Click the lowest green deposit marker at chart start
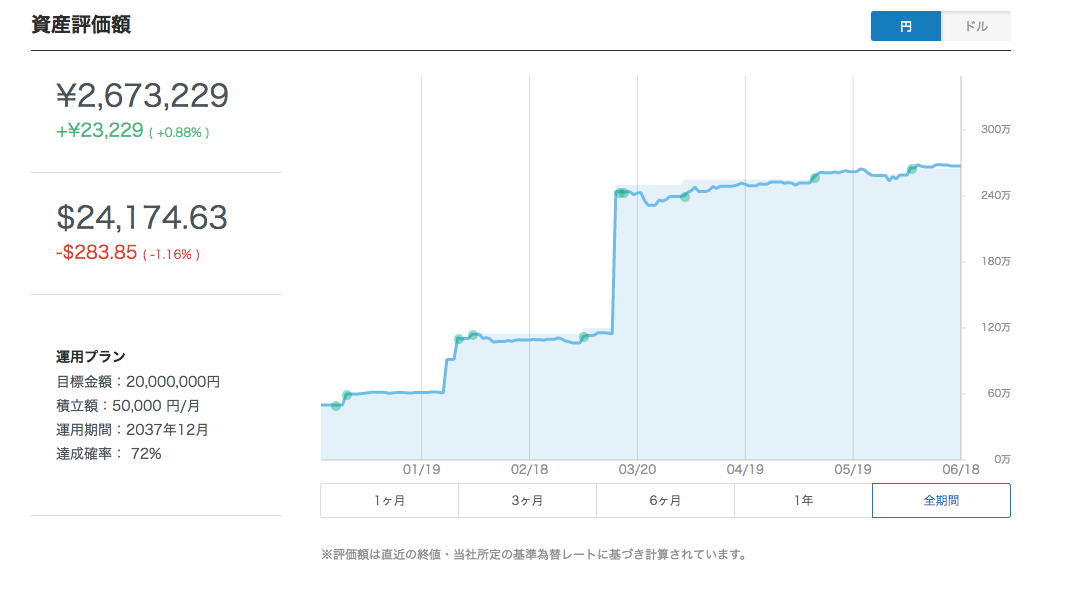The image size is (1078, 593). [336, 405]
